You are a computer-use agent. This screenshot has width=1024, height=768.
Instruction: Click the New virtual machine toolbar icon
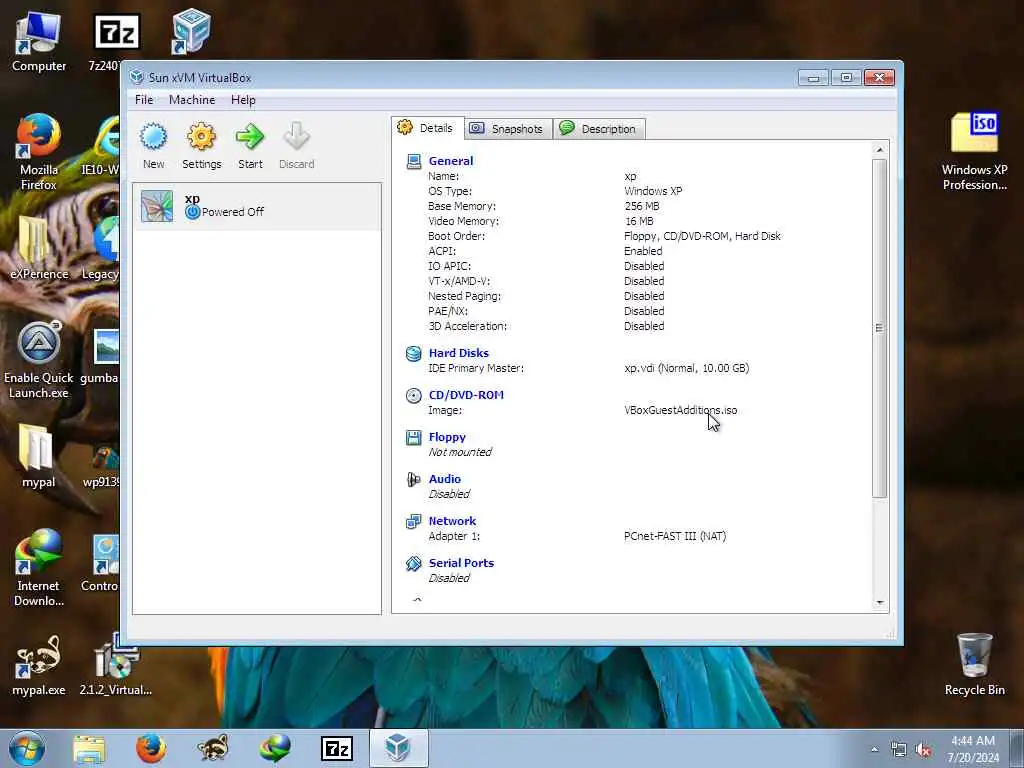click(153, 146)
